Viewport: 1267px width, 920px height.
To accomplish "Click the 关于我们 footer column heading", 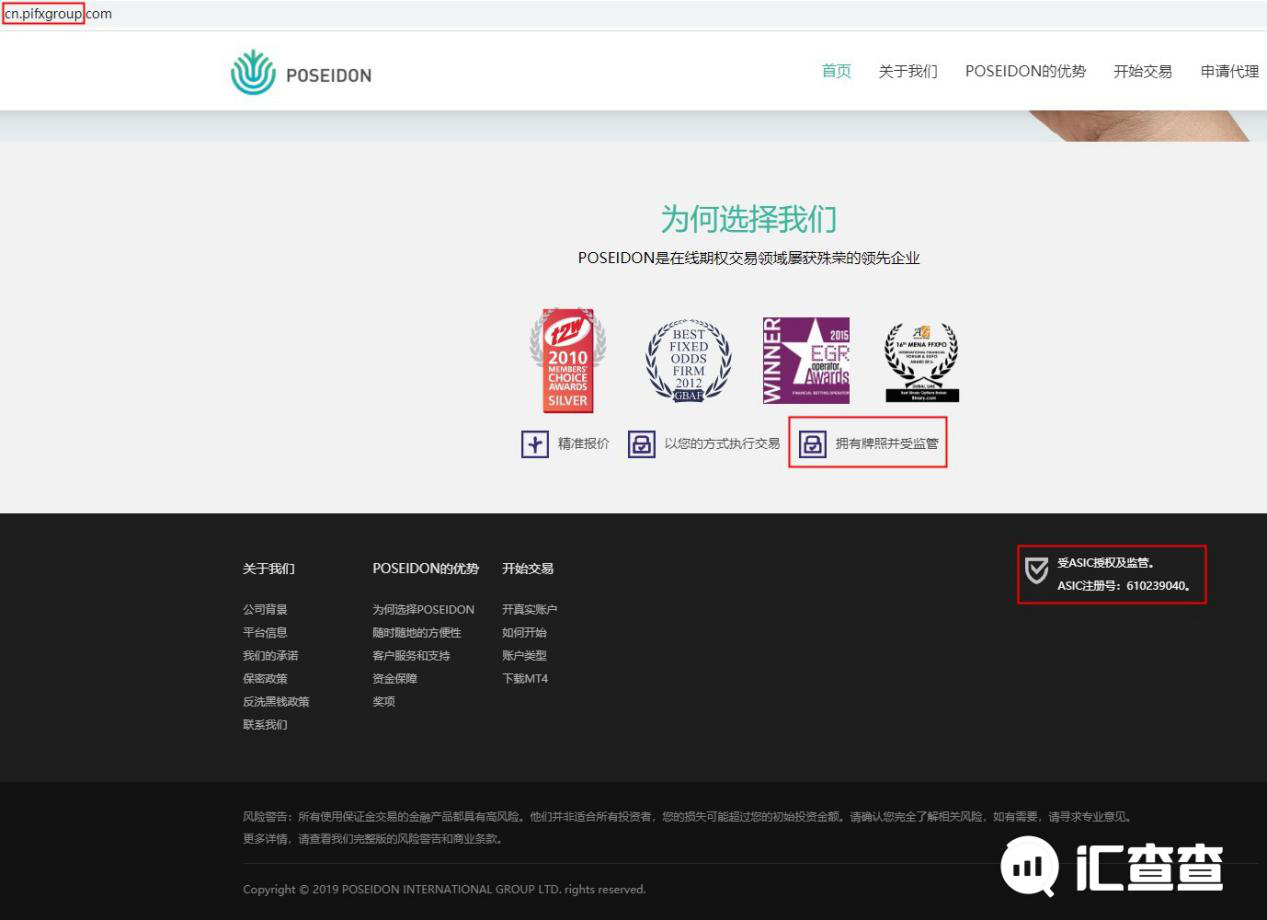I will pos(269,568).
